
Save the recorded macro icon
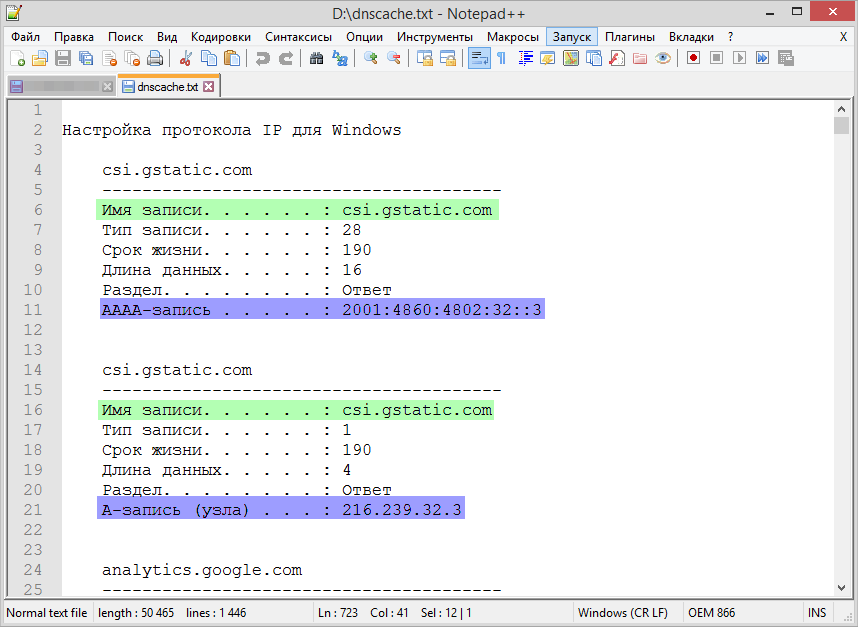pos(786,58)
